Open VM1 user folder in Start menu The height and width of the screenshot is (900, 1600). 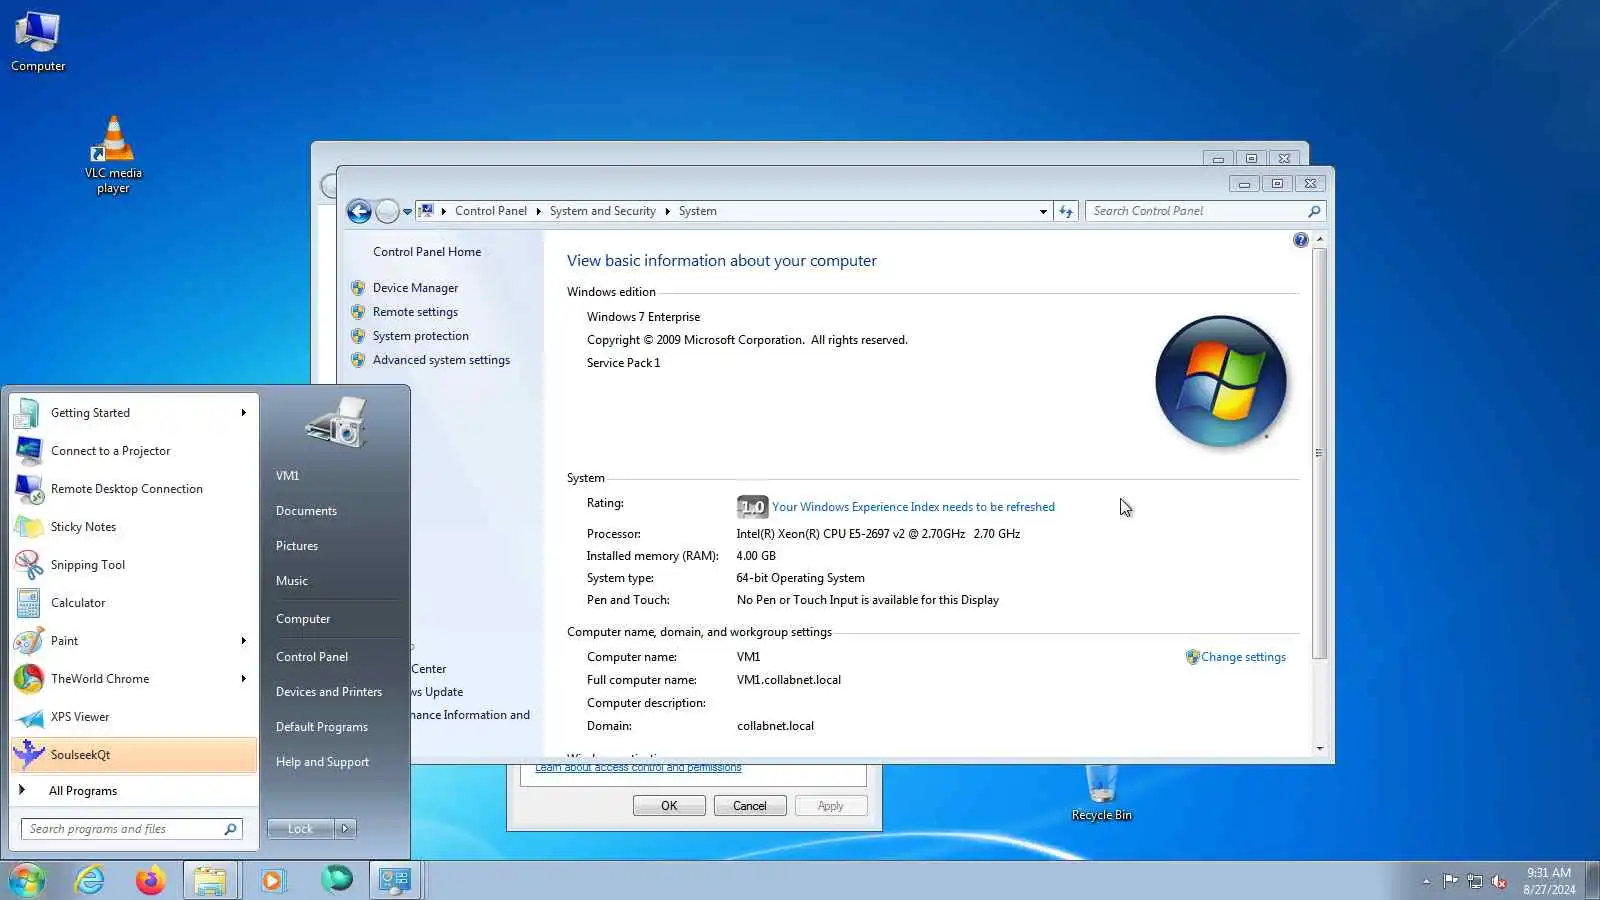pos(287,476)
